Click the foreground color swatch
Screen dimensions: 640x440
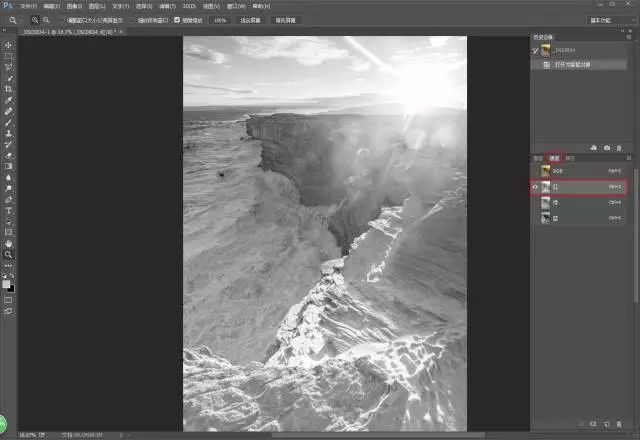8,284
